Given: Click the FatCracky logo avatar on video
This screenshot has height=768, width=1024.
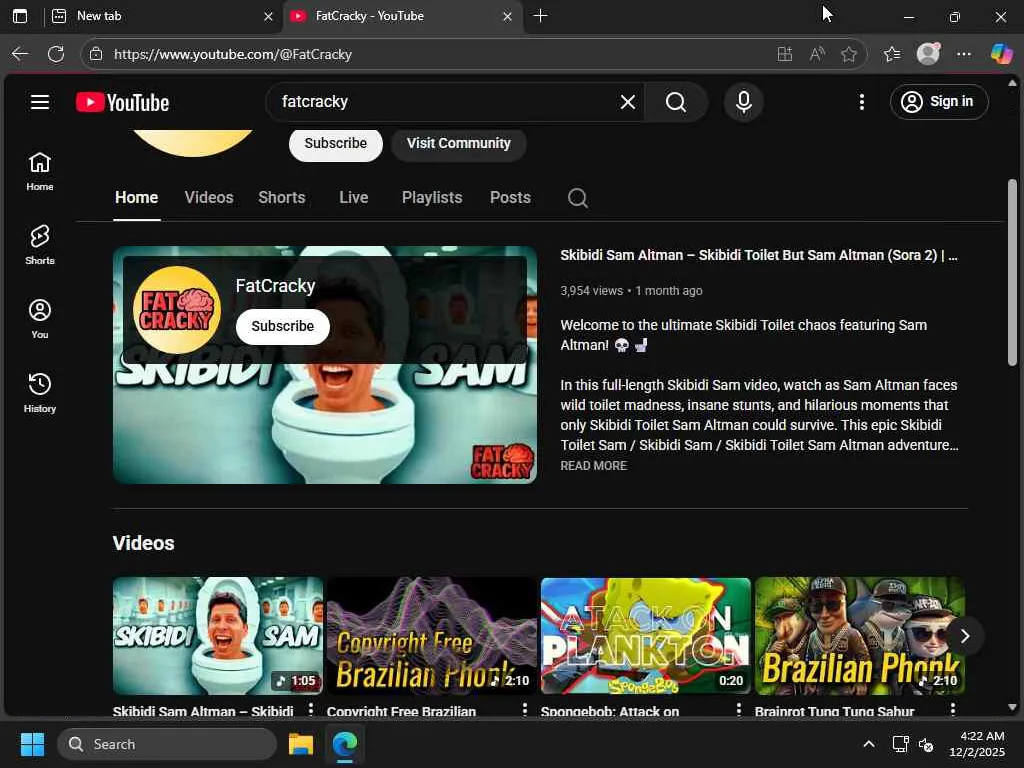Looking at the screenshot, I should pos(177,310).
